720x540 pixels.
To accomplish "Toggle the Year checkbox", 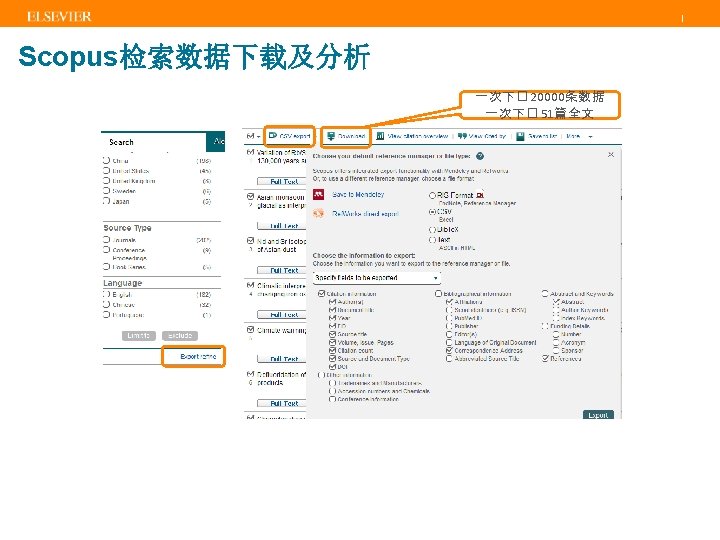I will [332, 318].
